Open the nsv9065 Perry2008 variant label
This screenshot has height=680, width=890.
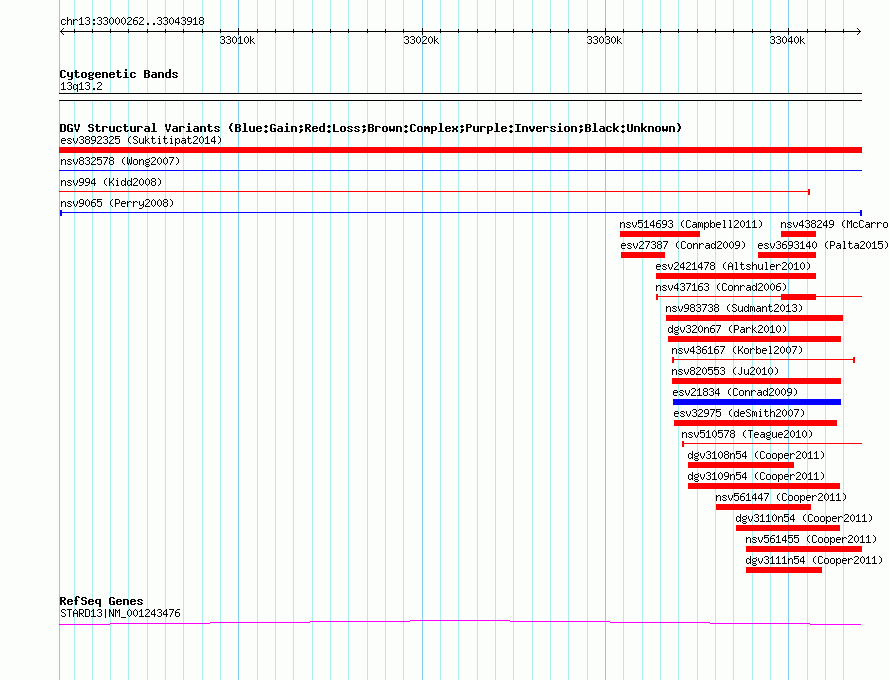pos(117,203)
